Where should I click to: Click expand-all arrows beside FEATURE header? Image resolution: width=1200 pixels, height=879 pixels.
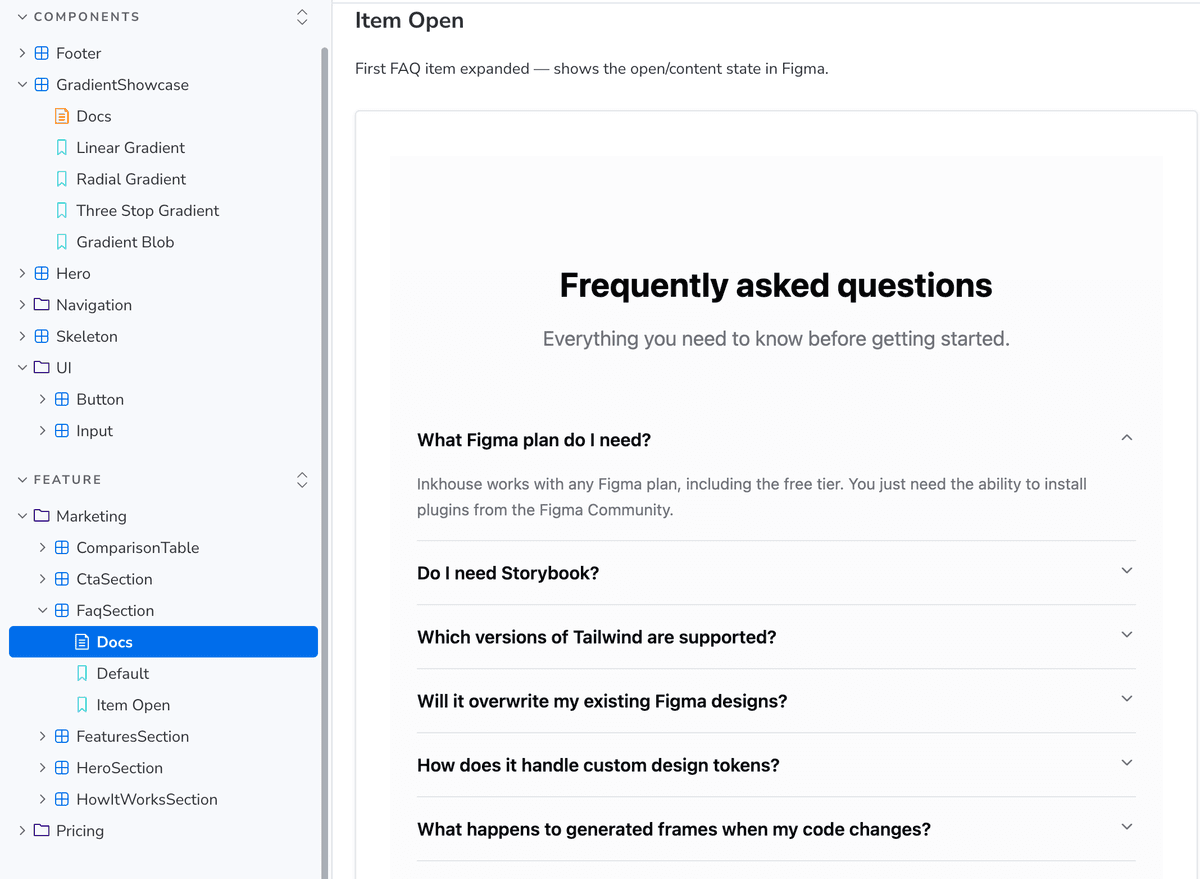pos(302,480)
